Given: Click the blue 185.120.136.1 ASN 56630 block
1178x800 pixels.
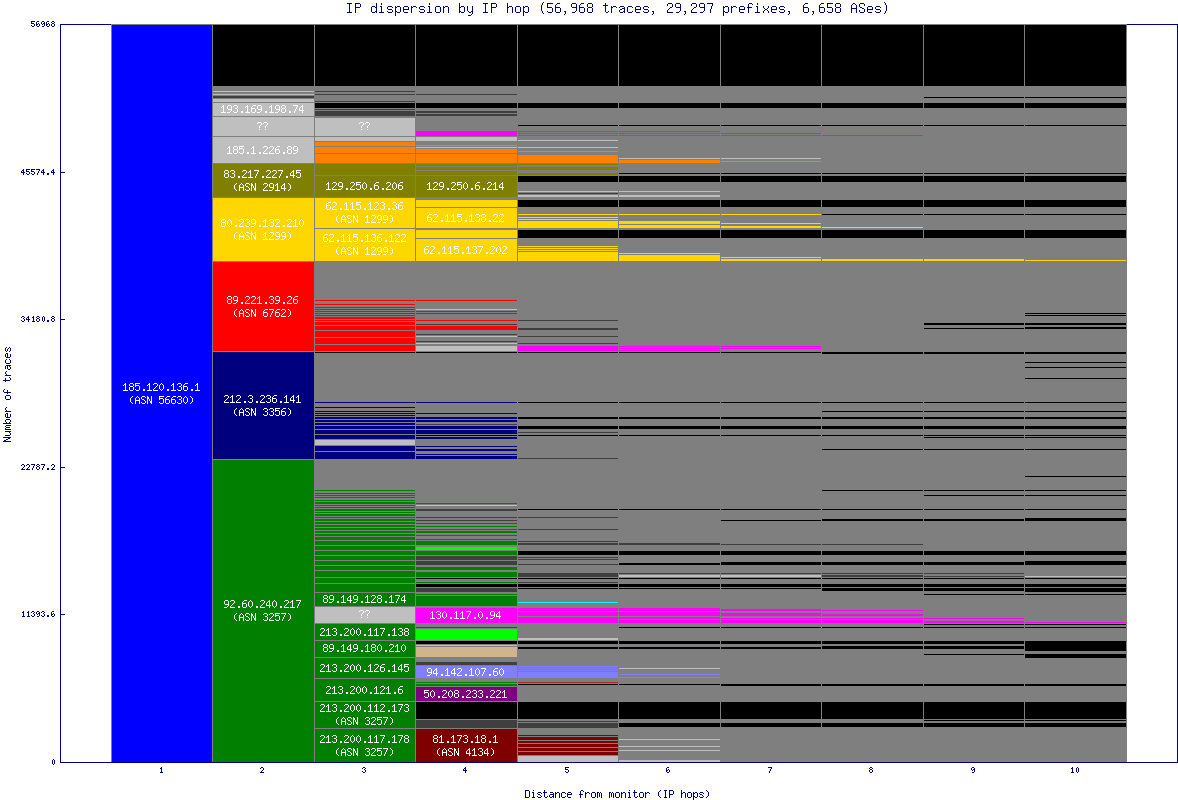Looking at the screenshot, I should pyautogui.click(x=161, y=393).
